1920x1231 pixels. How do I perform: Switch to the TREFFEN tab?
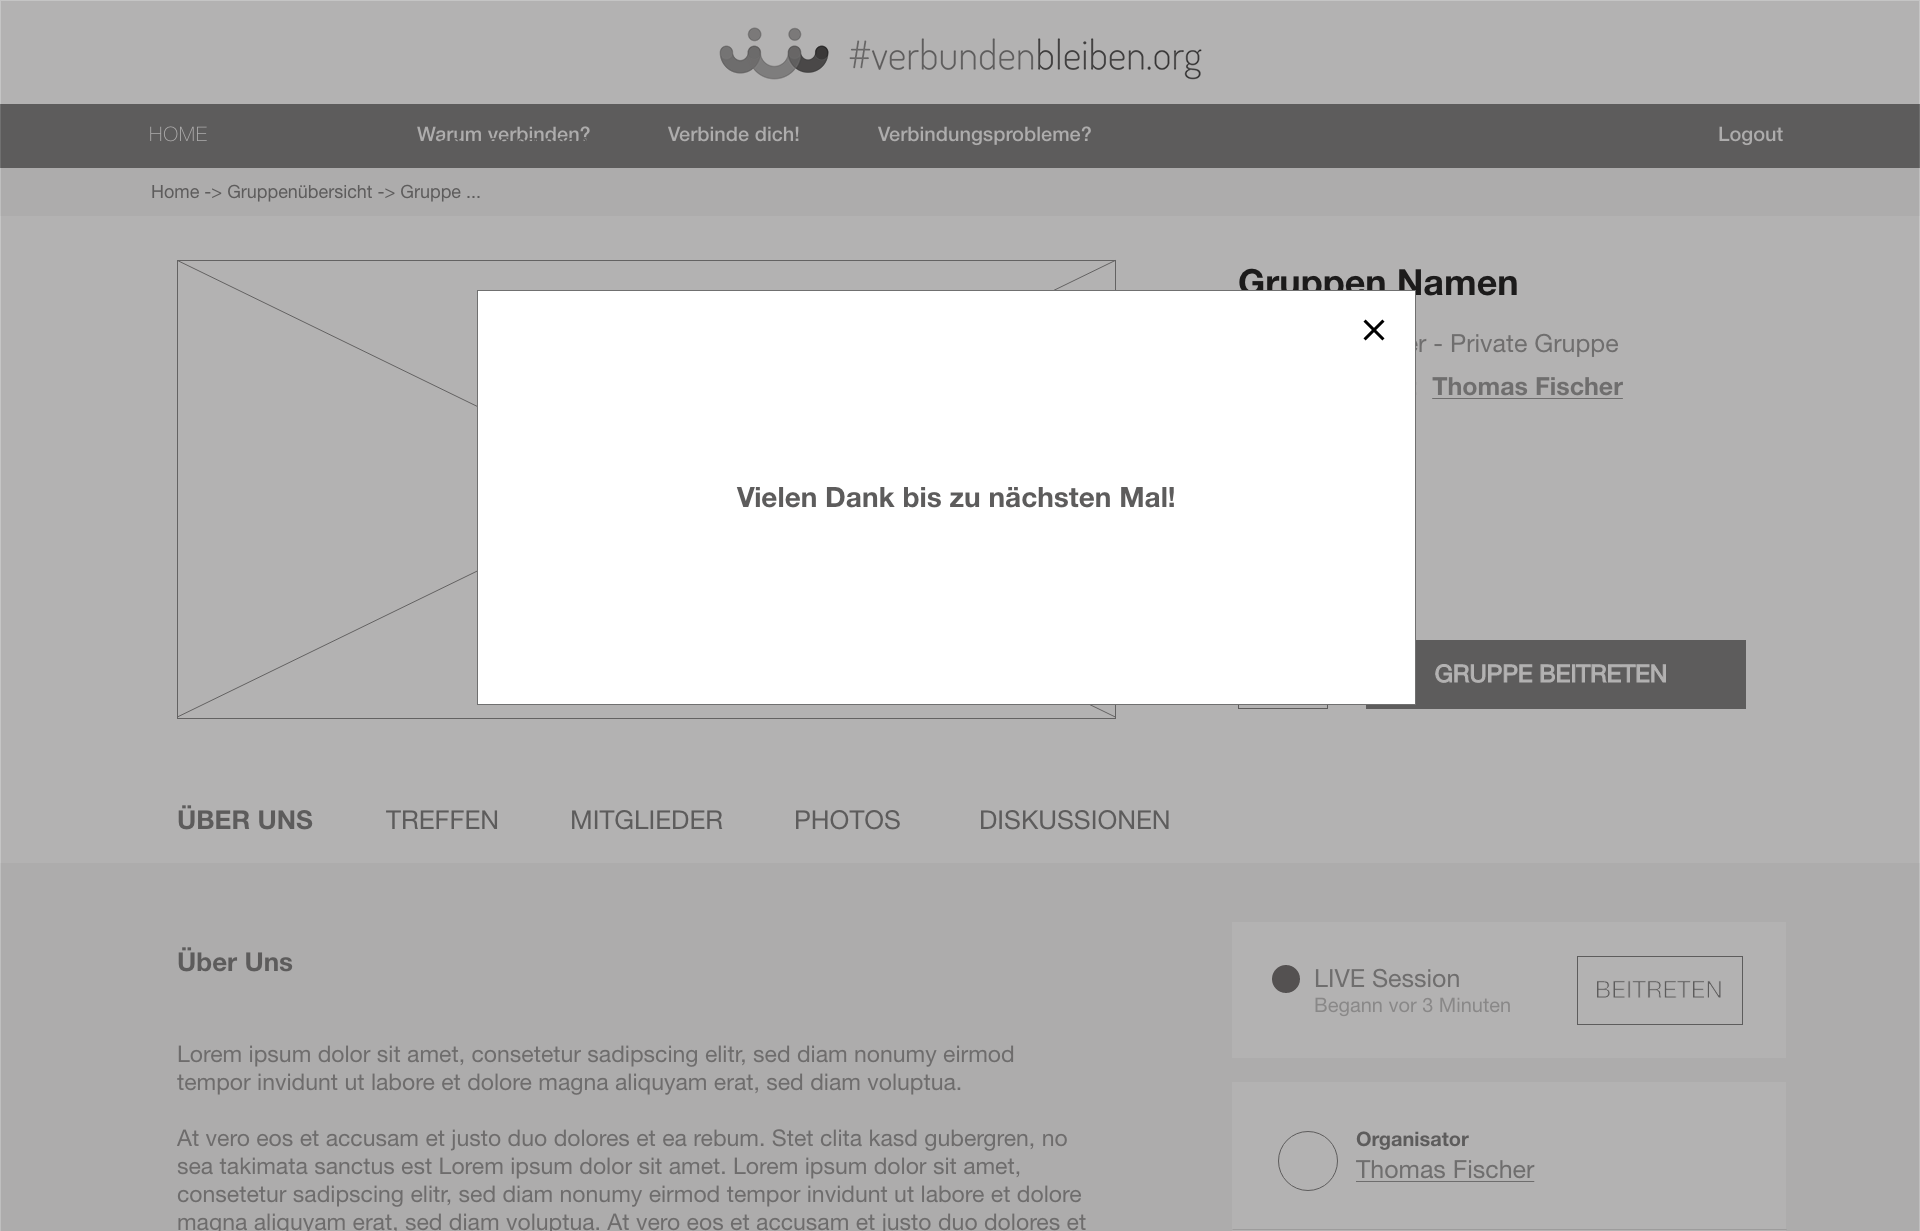point(441,820)
